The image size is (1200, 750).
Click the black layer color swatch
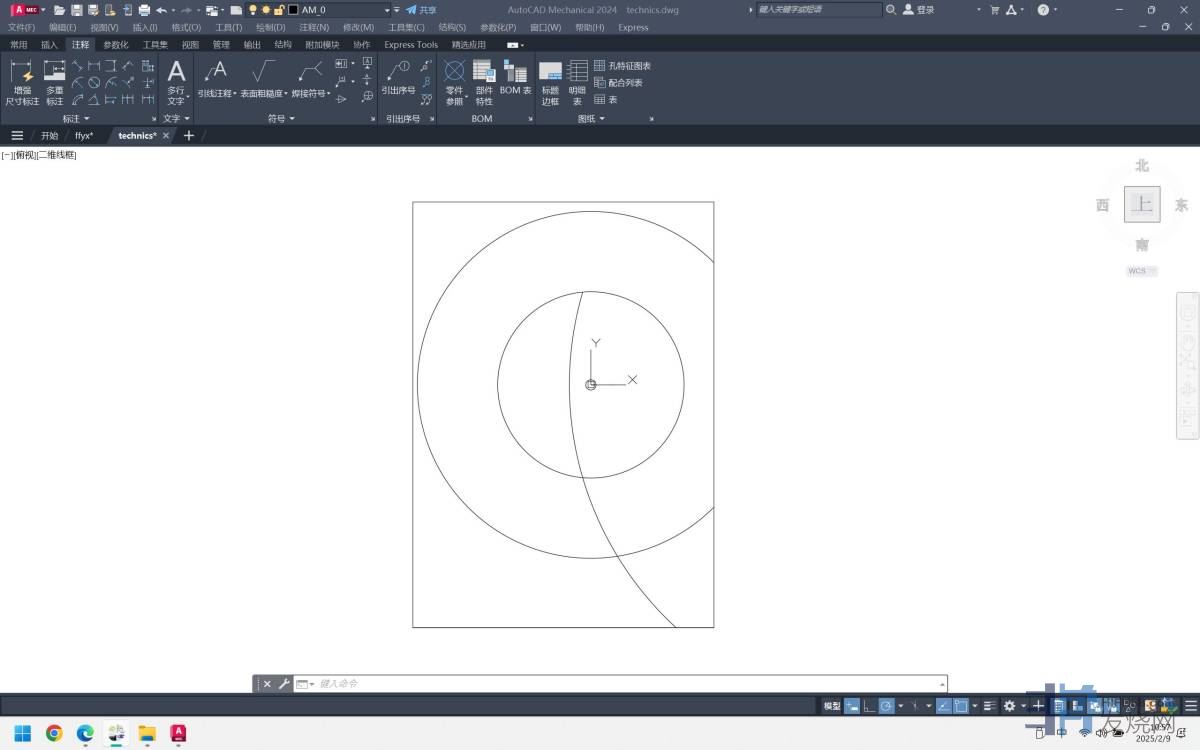tap(294, 10)
